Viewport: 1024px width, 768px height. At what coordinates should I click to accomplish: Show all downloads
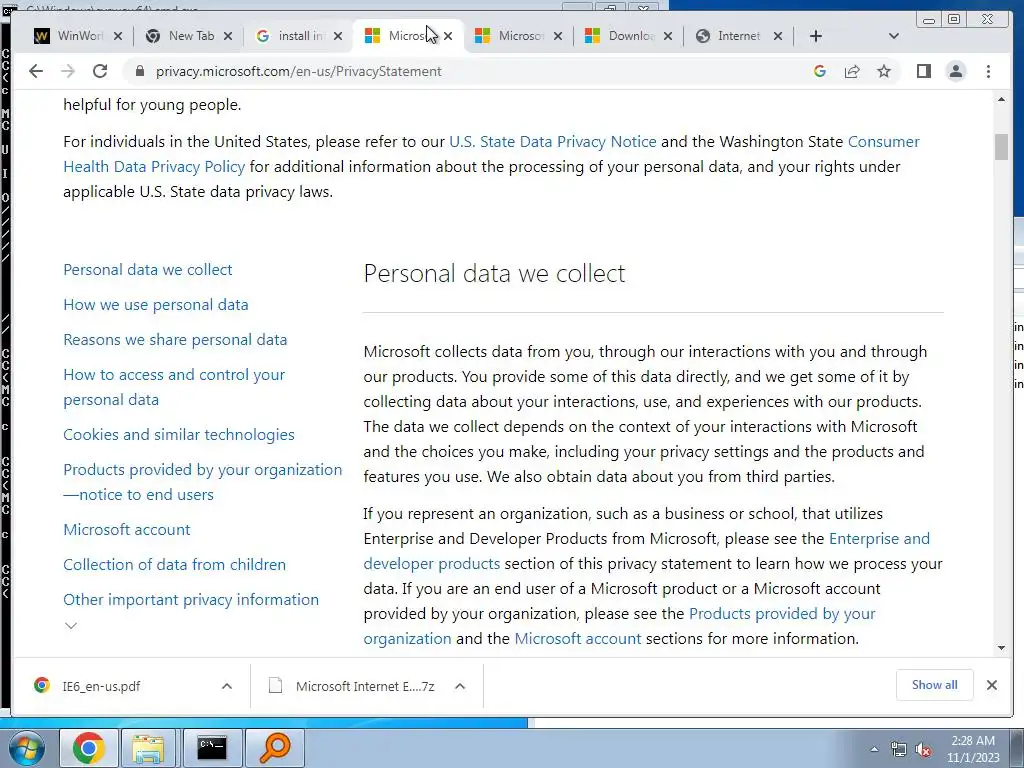click(935, 685)
